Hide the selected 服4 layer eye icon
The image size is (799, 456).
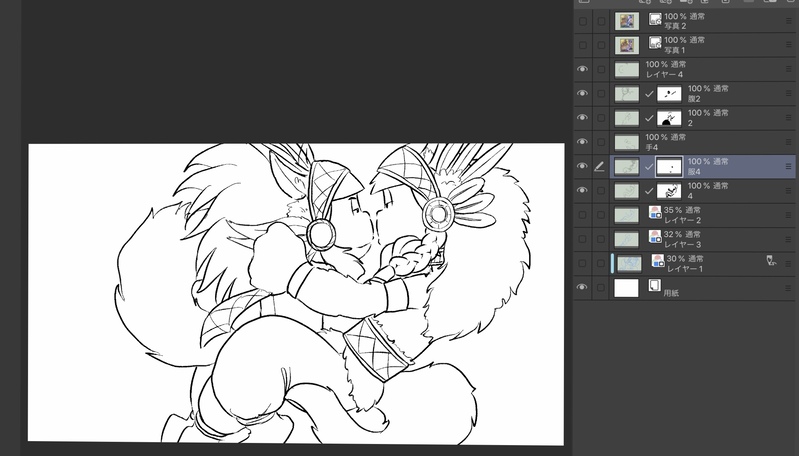point(582,167)
